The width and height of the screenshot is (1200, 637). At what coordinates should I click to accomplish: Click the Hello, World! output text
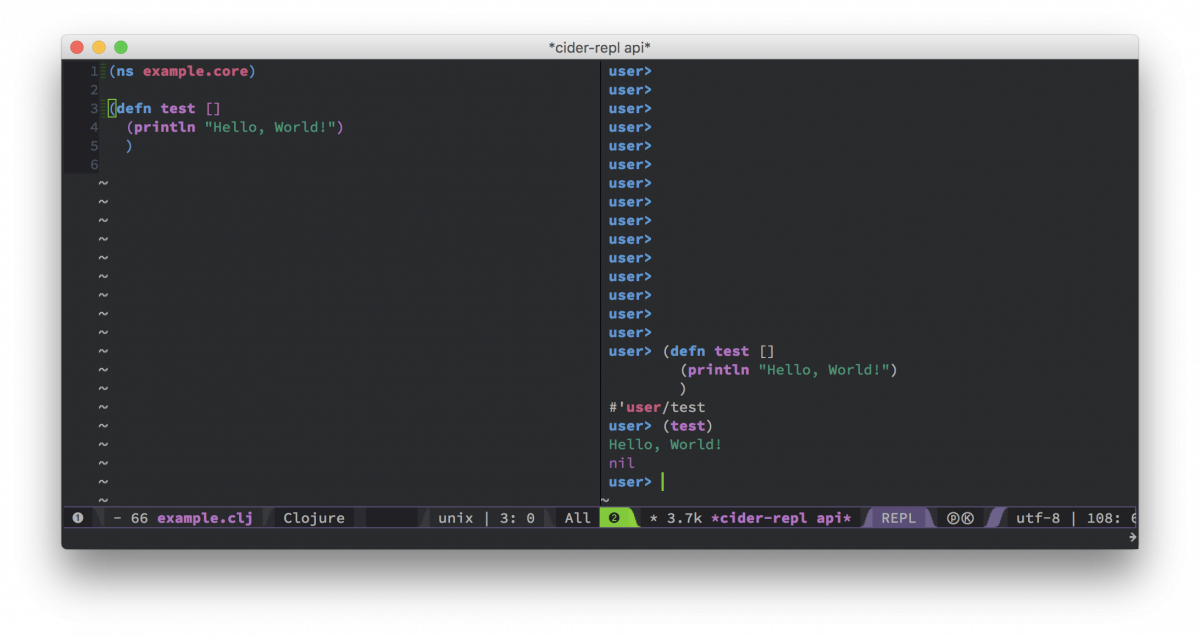click(665, 444)
